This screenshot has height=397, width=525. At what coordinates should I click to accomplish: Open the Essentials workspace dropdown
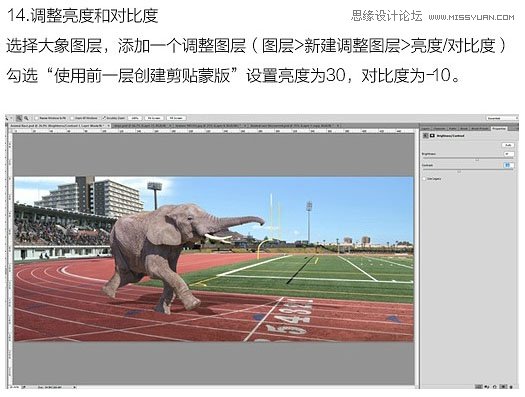click(x=502, y=118)
